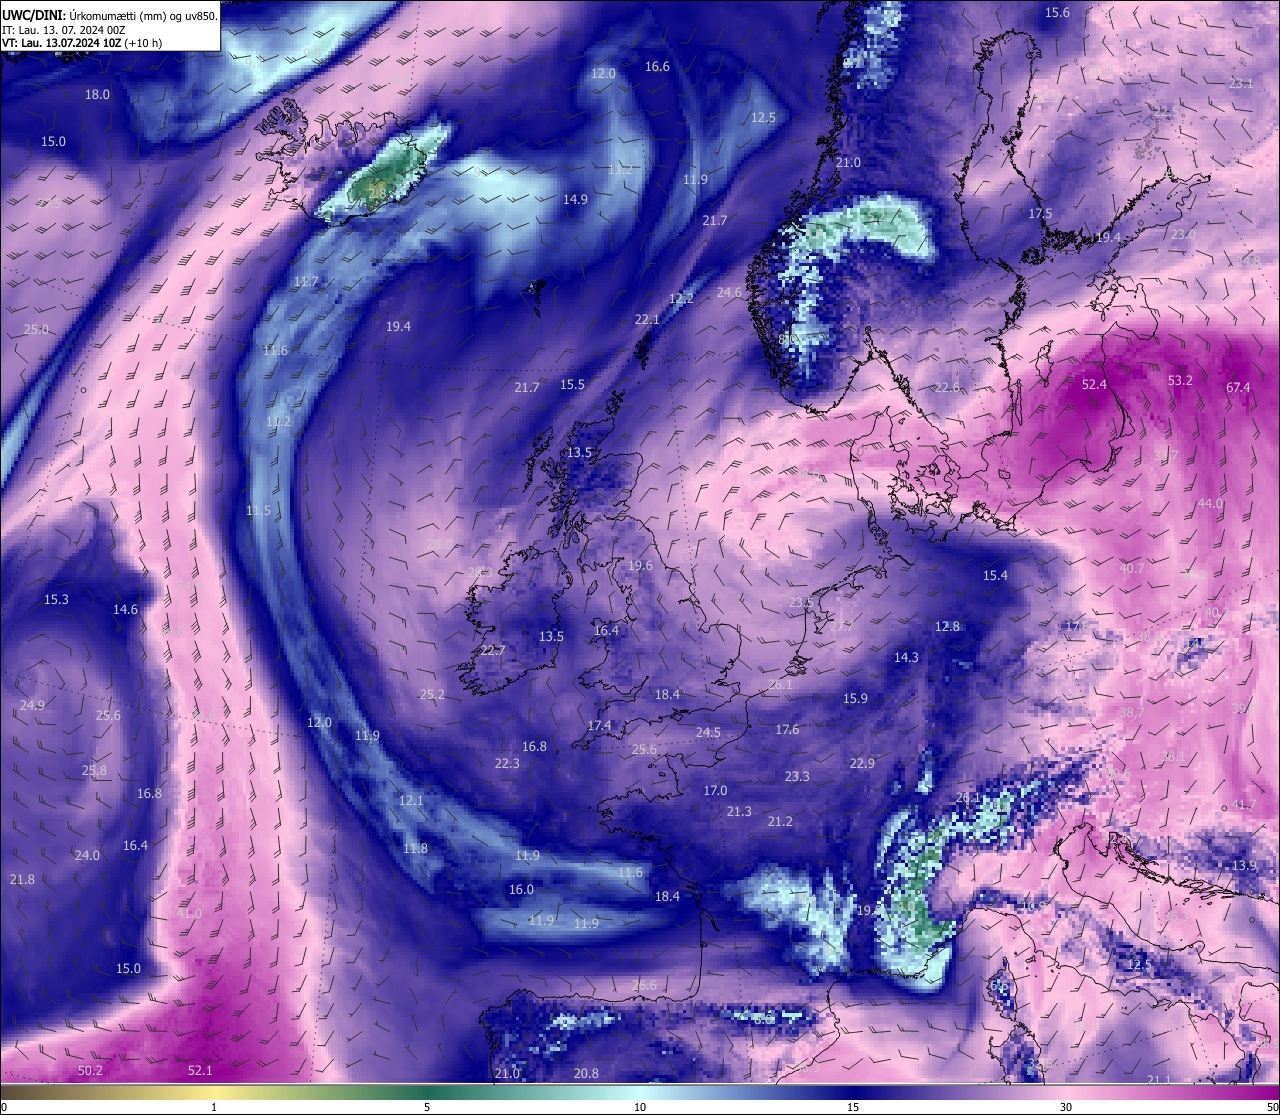Screen dimensions: 1280x1115
Task: Click the 22.9 value on the map
Action: pos(862,763)
